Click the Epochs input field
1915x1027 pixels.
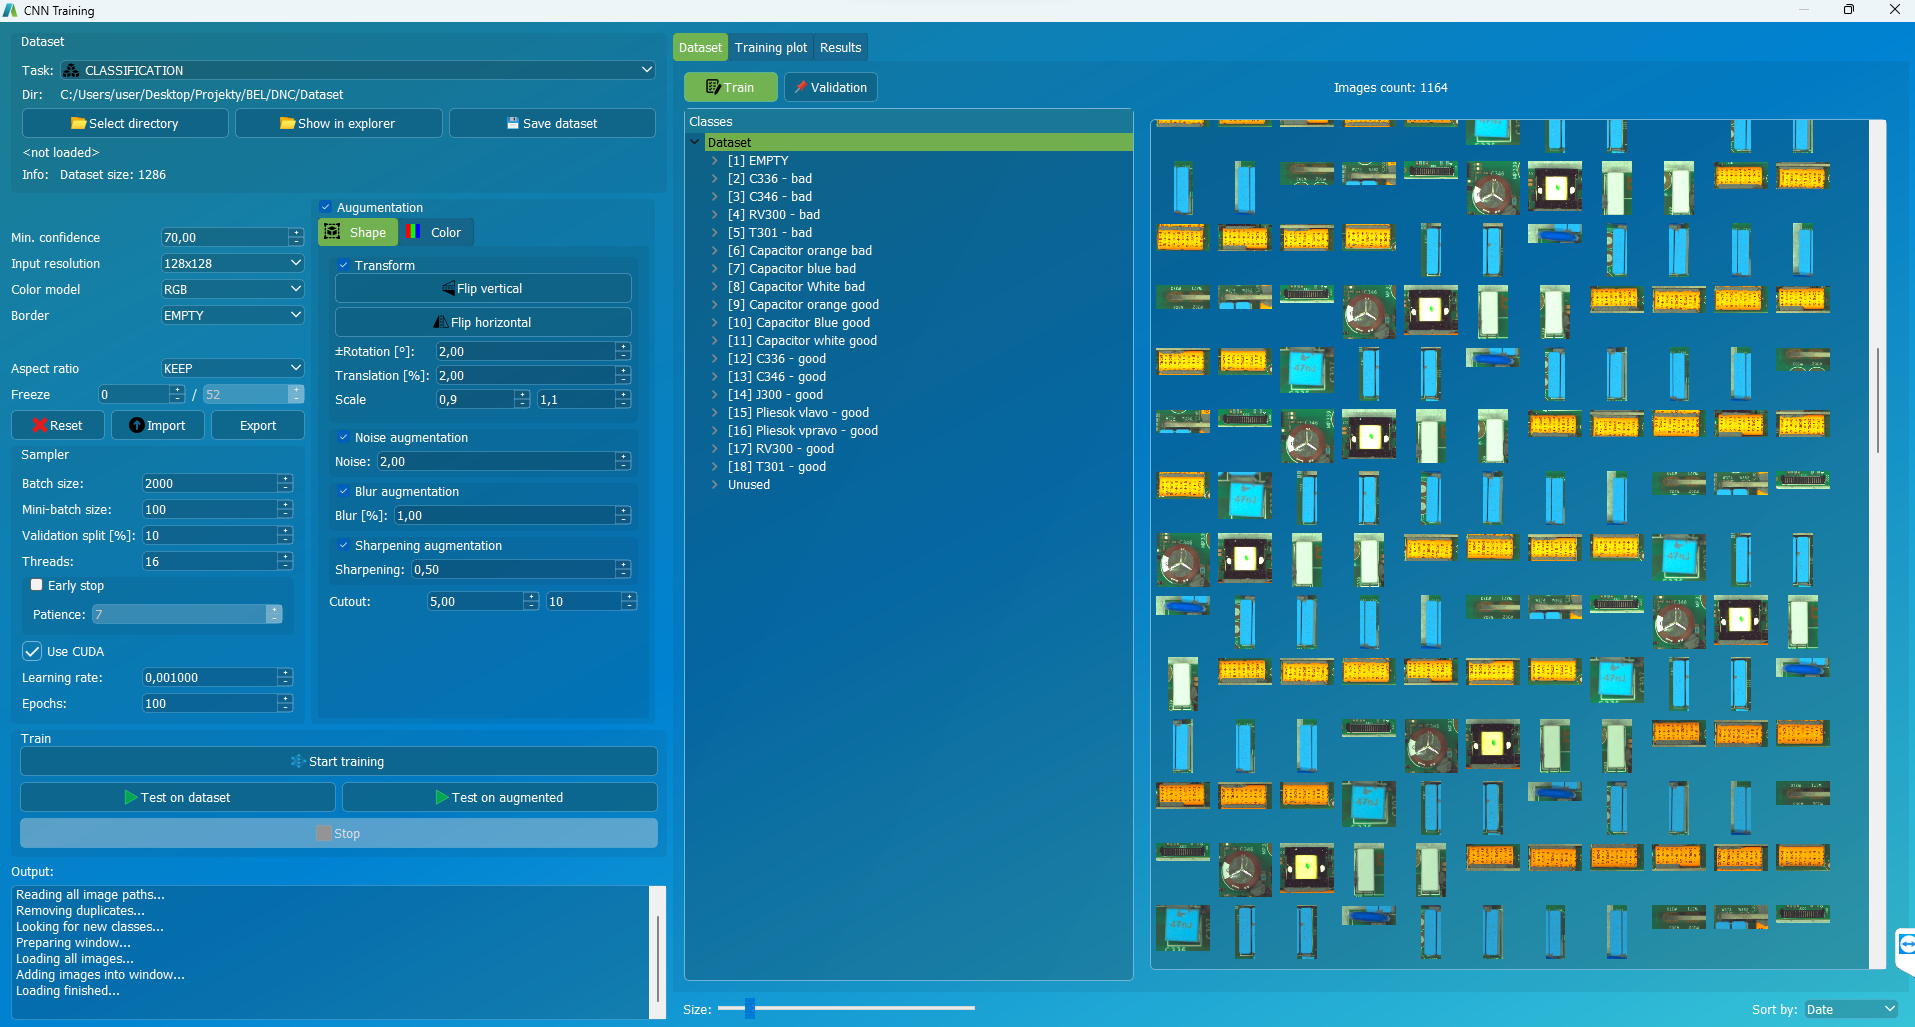[210, 703]
